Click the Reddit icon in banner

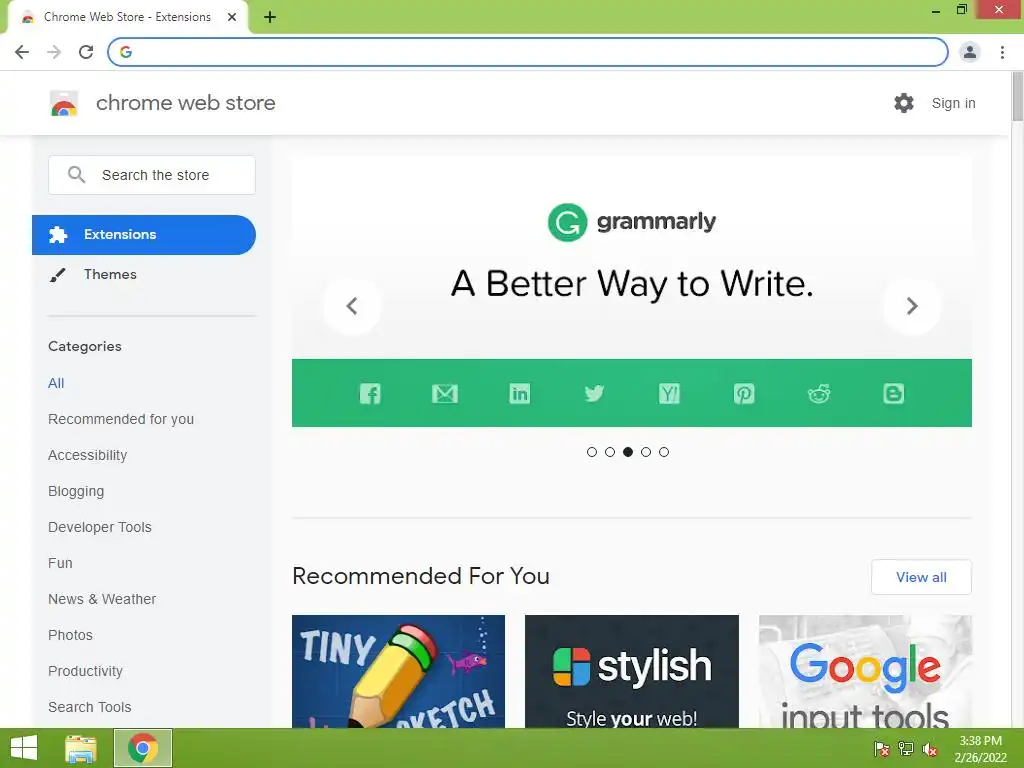[x=819, y=394]
